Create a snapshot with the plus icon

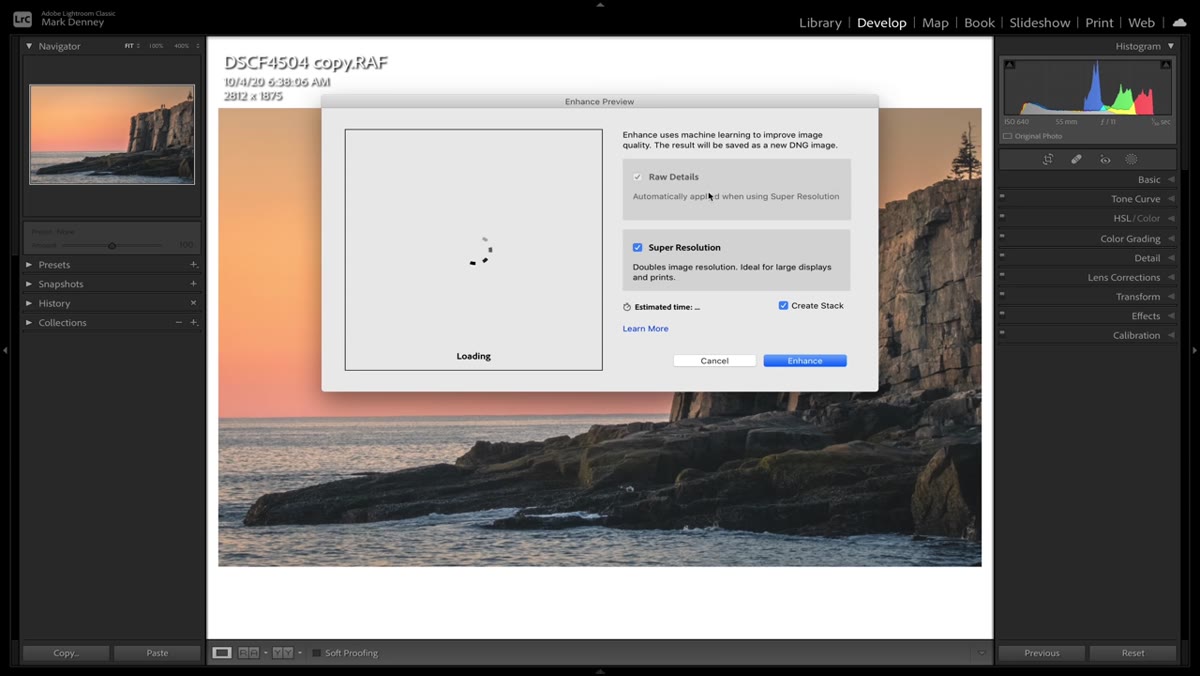tap(193, 284)
